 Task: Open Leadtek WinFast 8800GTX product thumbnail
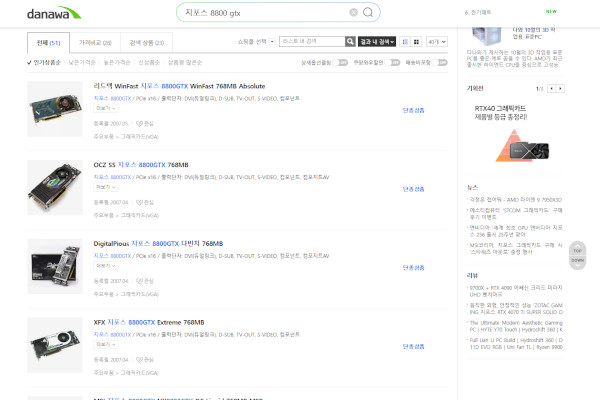pyautogui.click(x=55, y=109)
